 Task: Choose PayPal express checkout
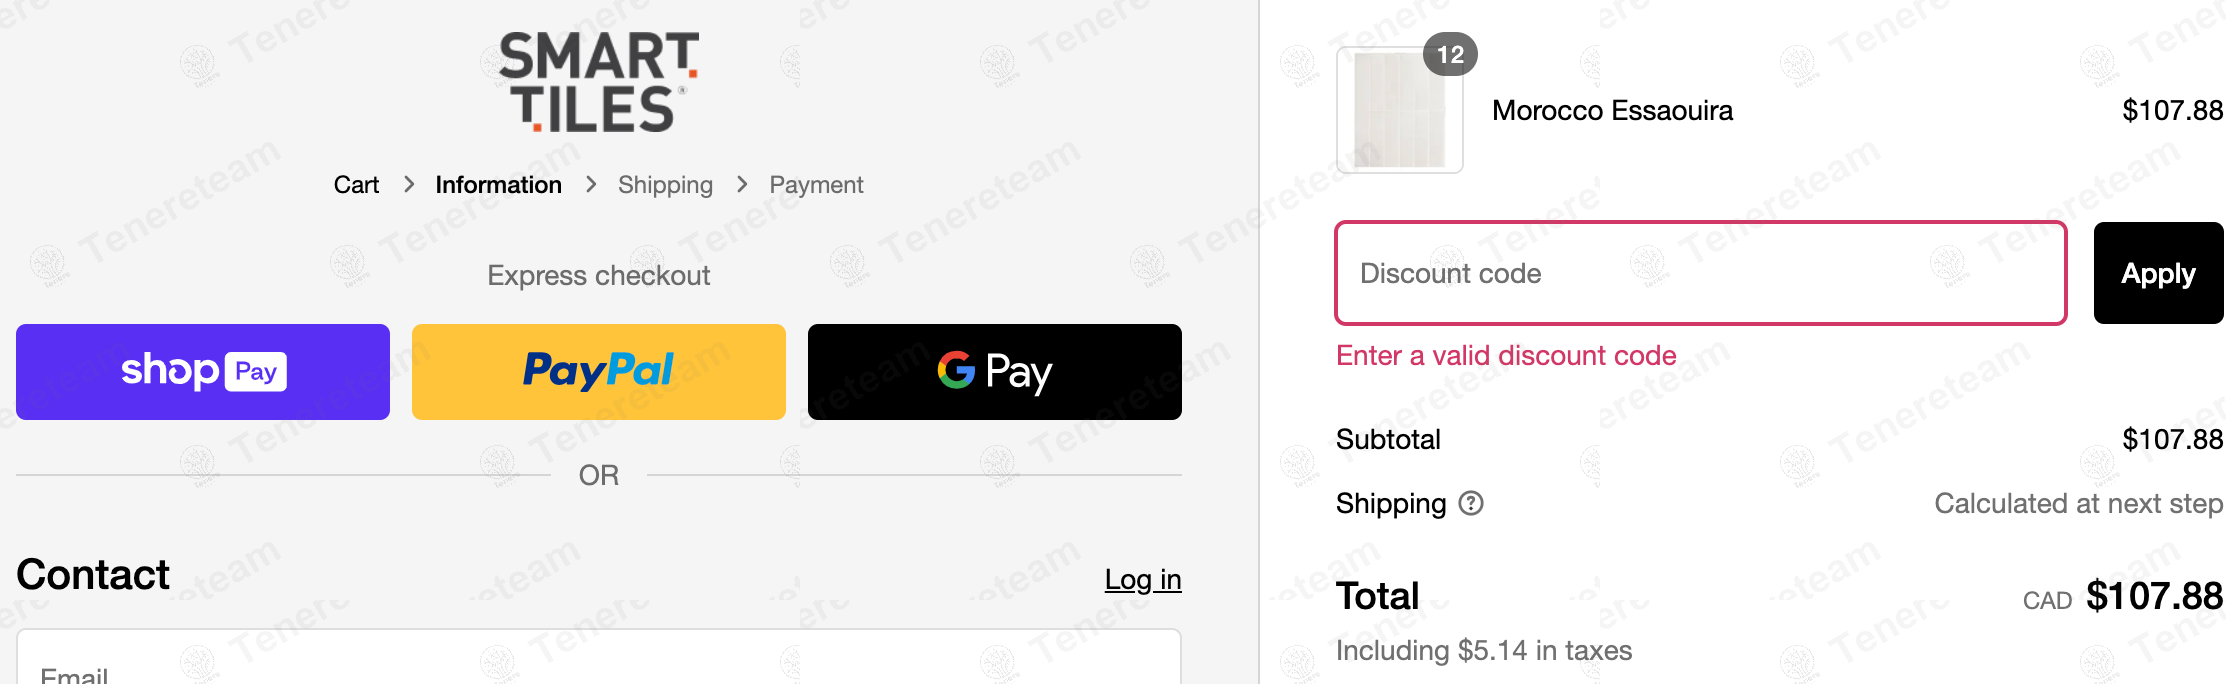click(x=598, y=372)
